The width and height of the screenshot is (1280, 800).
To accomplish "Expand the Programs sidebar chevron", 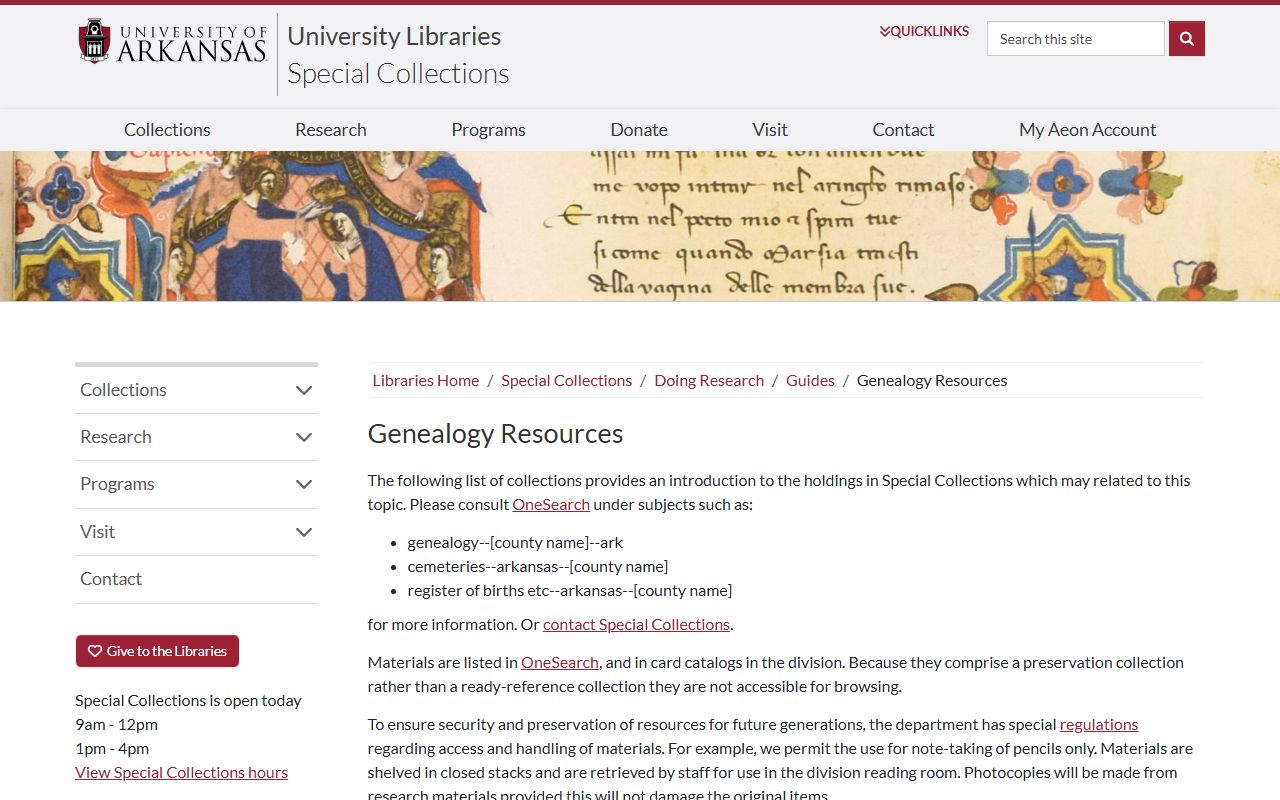I will [x=304, y=484].
